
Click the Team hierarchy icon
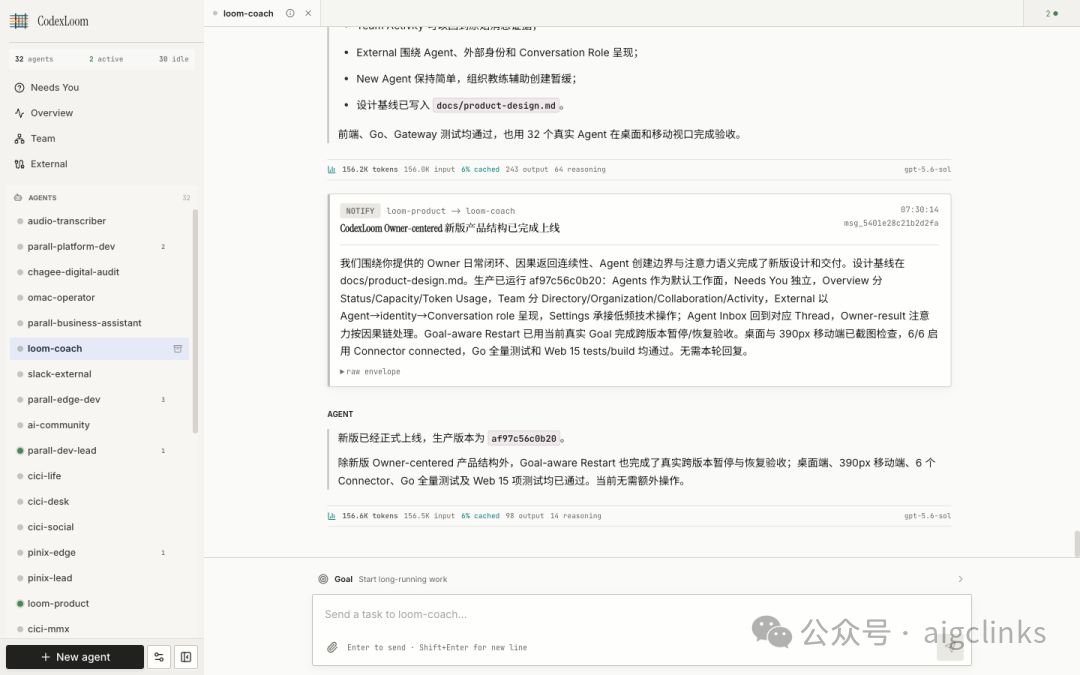[x=19, y=138]
